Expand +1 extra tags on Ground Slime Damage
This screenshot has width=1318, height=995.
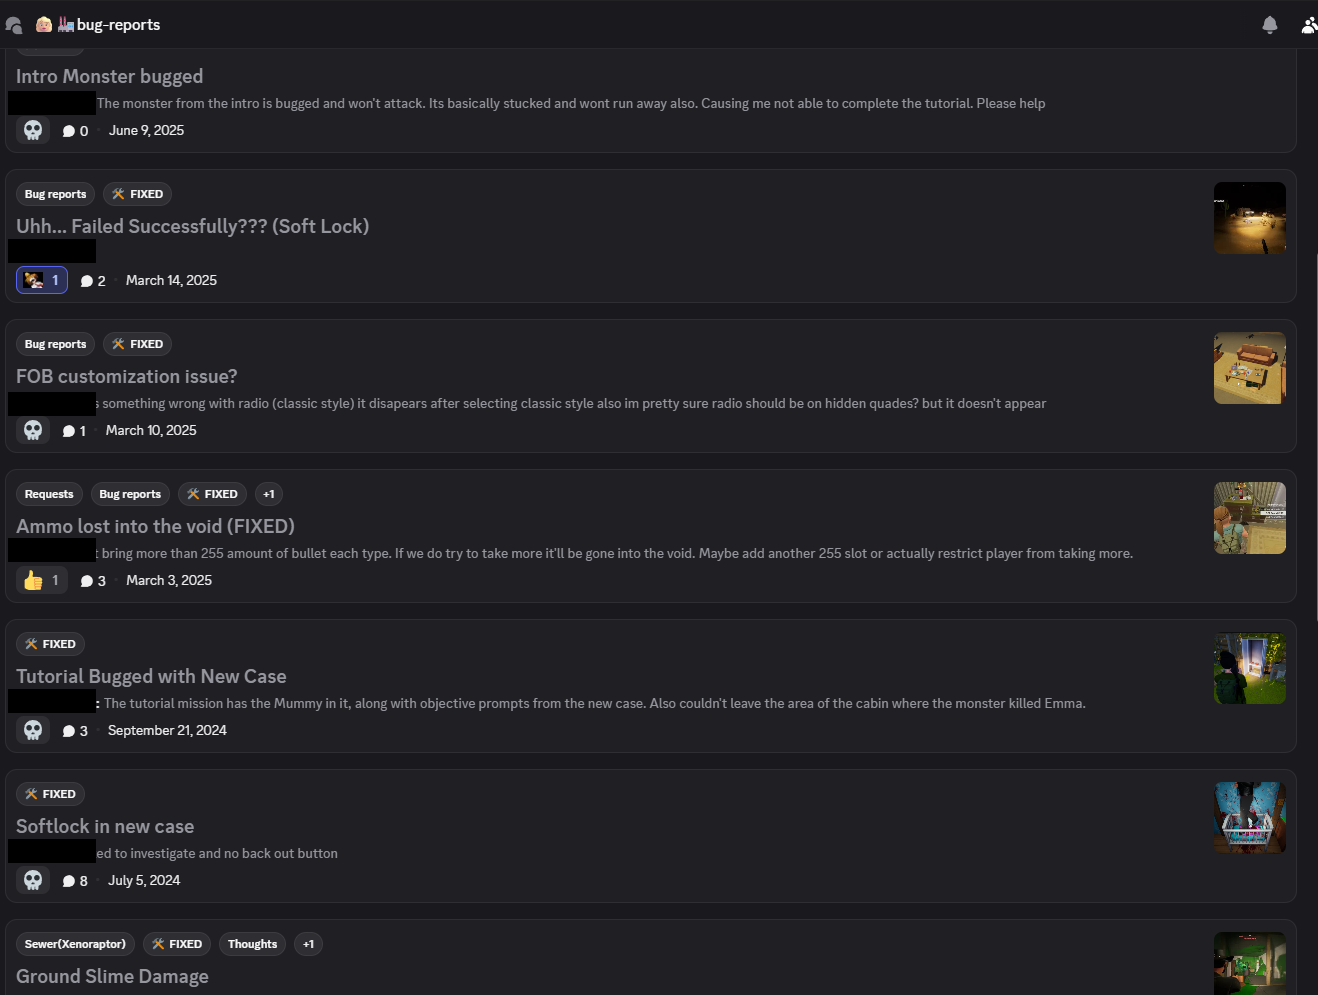[308, 944]
